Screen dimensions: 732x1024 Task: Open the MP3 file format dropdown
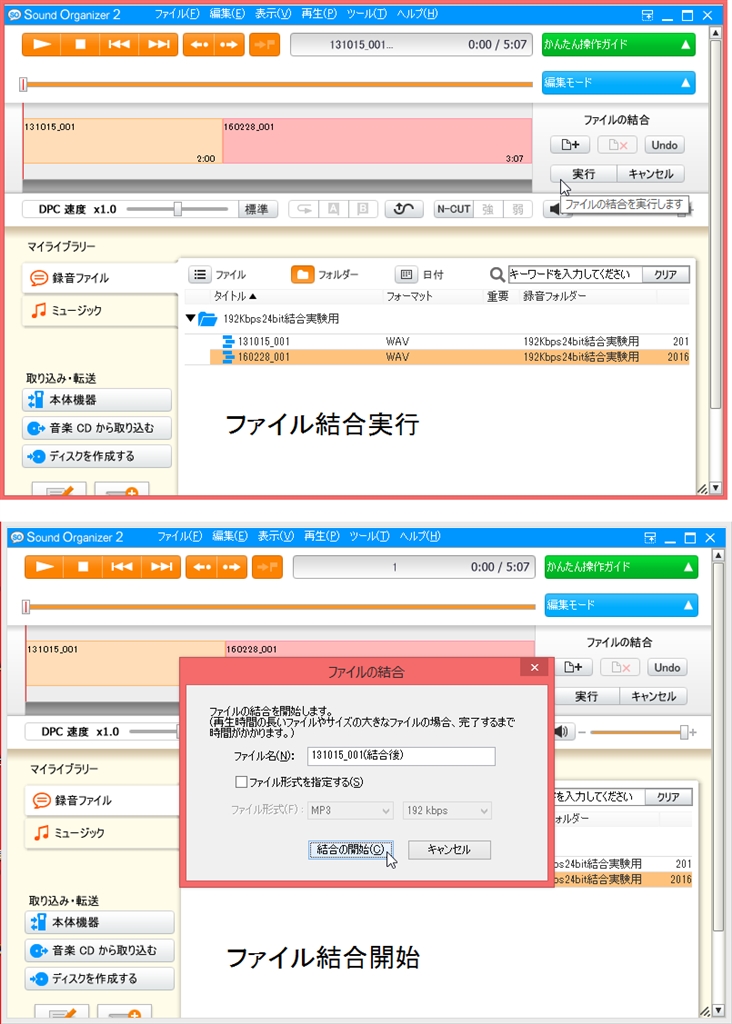coord(350,810)
